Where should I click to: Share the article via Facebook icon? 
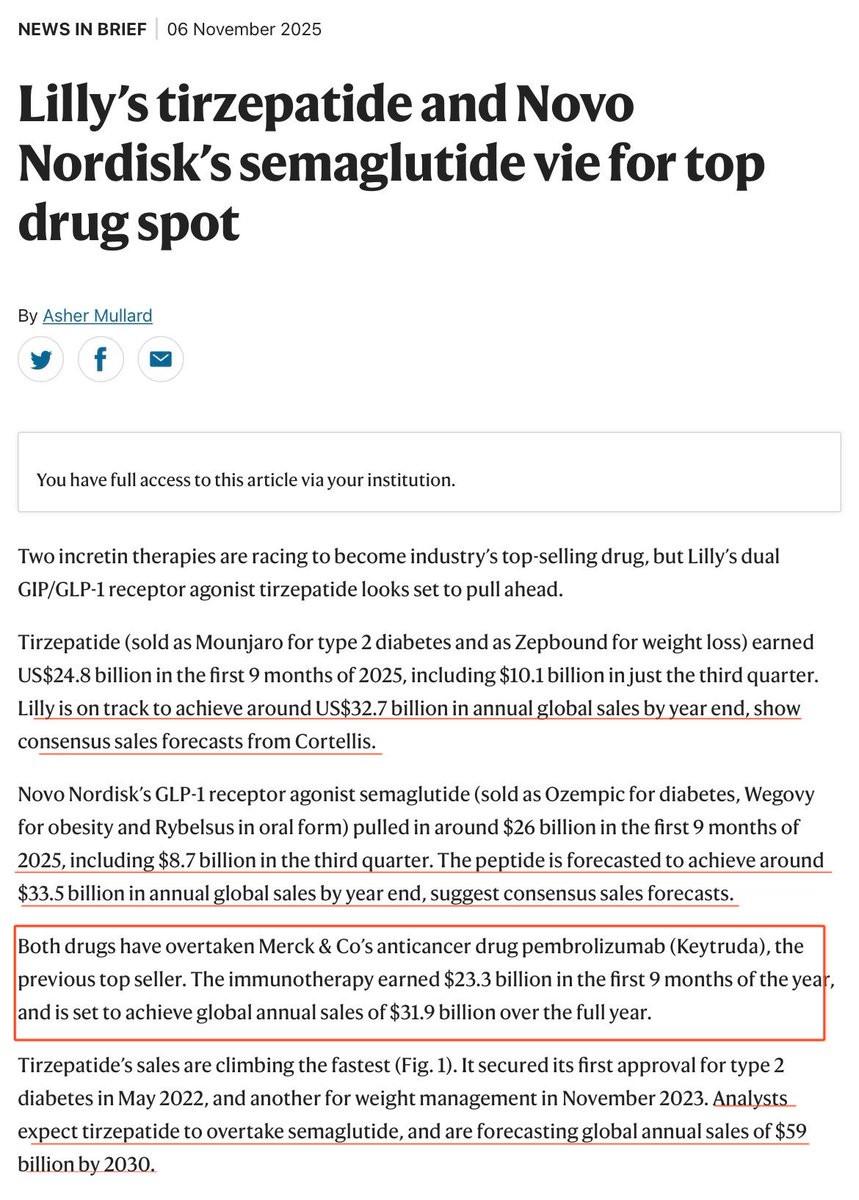click(100, 360)
